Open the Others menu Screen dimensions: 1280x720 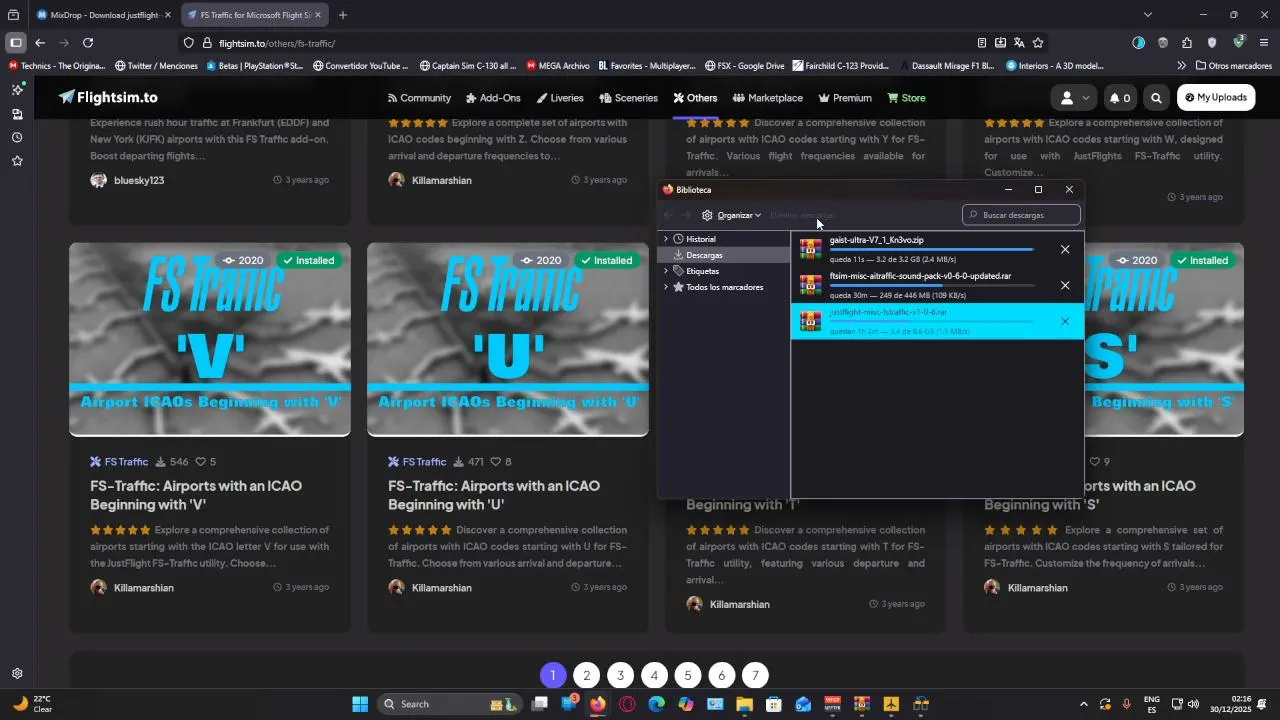pyautogui.click(x=695, y=98)
